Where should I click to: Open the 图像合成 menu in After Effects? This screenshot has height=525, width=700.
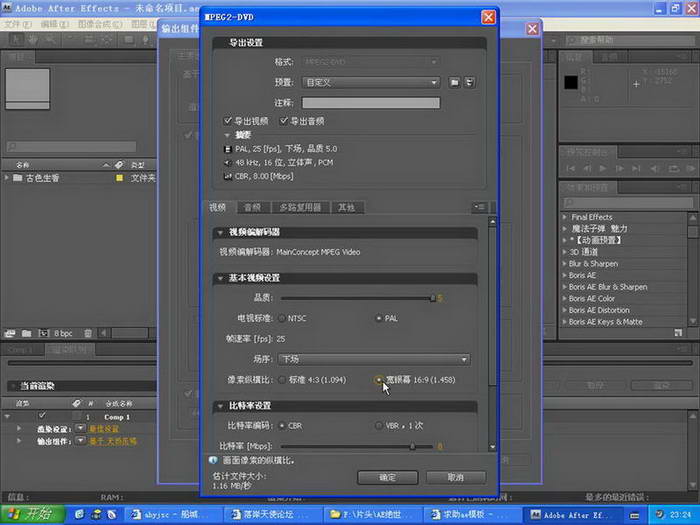(x=100, y=24)
